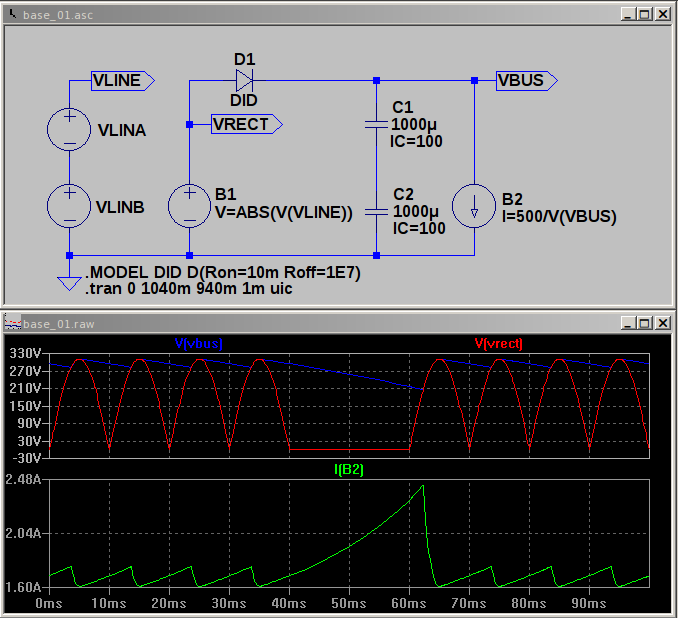This screenshot has width=678, height=618.
Task: Click the B2 reference designator label
Action: pos(512,199)
